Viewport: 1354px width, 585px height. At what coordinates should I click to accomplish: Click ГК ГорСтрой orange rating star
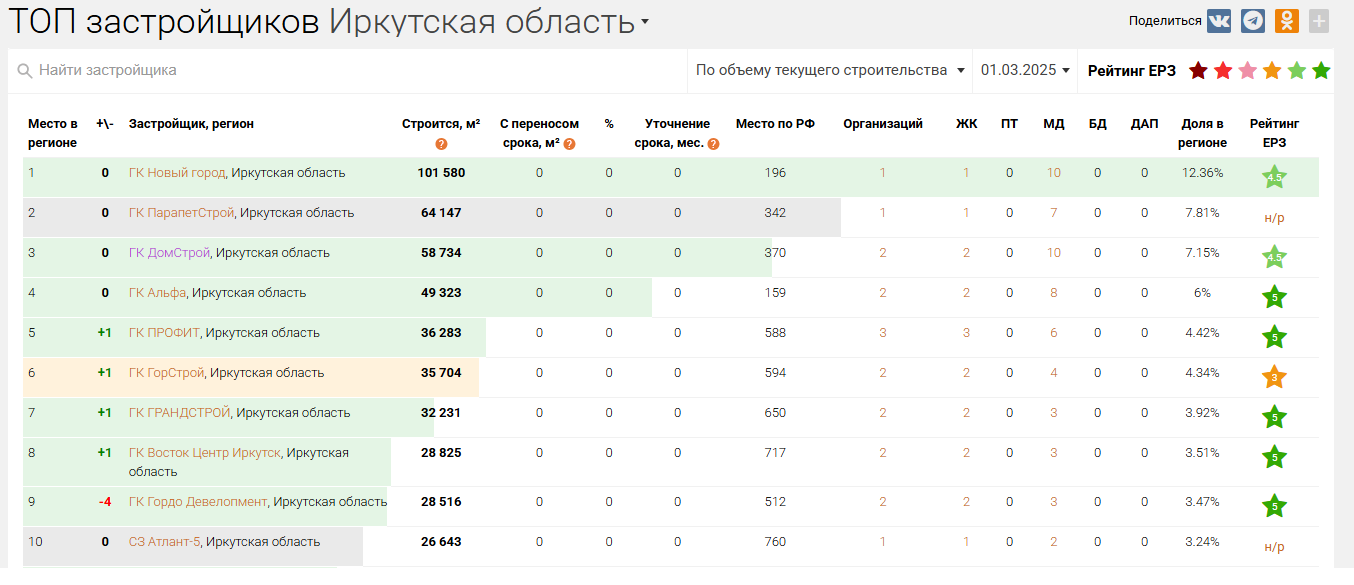point(1274,378)
